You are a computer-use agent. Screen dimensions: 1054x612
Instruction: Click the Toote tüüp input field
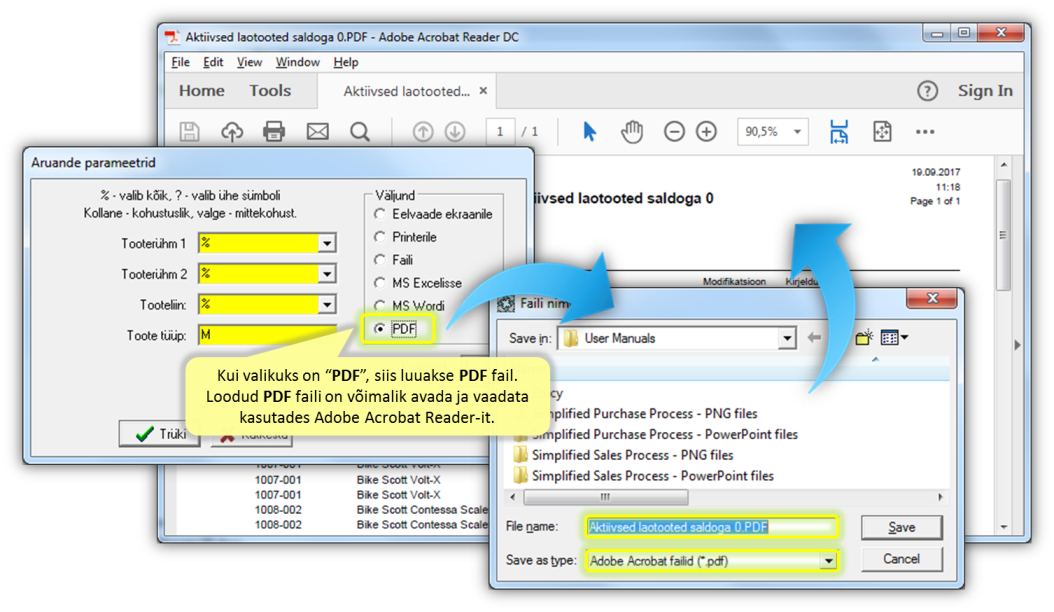[x=267, y=335]
